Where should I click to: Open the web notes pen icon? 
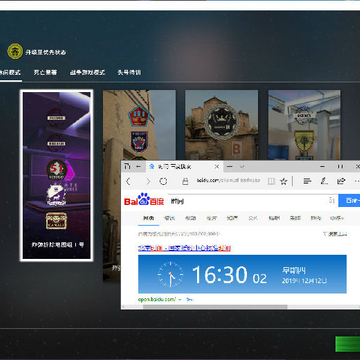tap(324, 181)
